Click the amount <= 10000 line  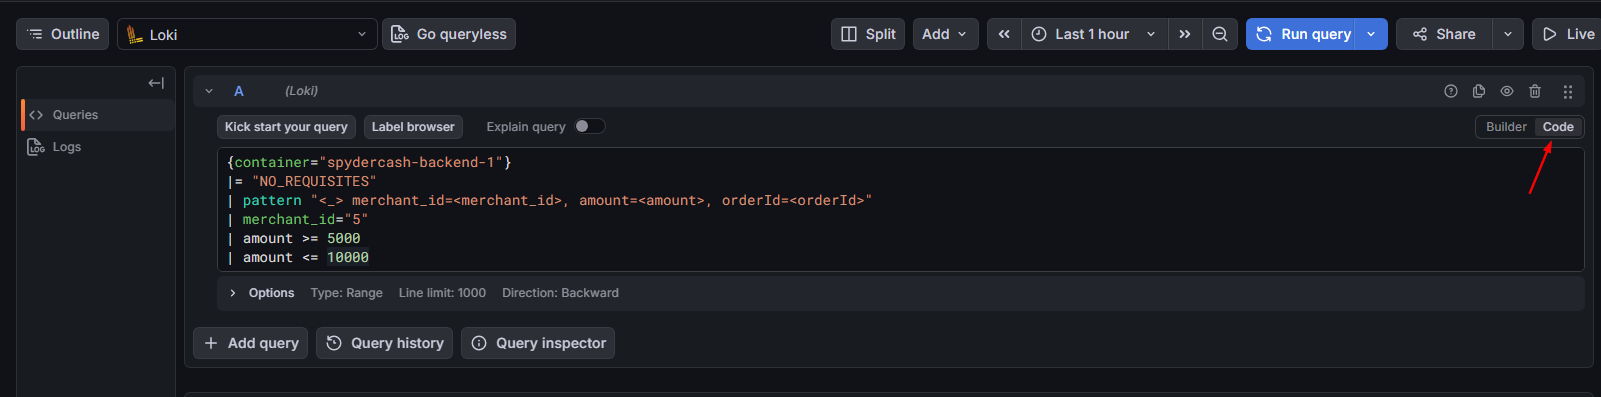click(298, 257)
